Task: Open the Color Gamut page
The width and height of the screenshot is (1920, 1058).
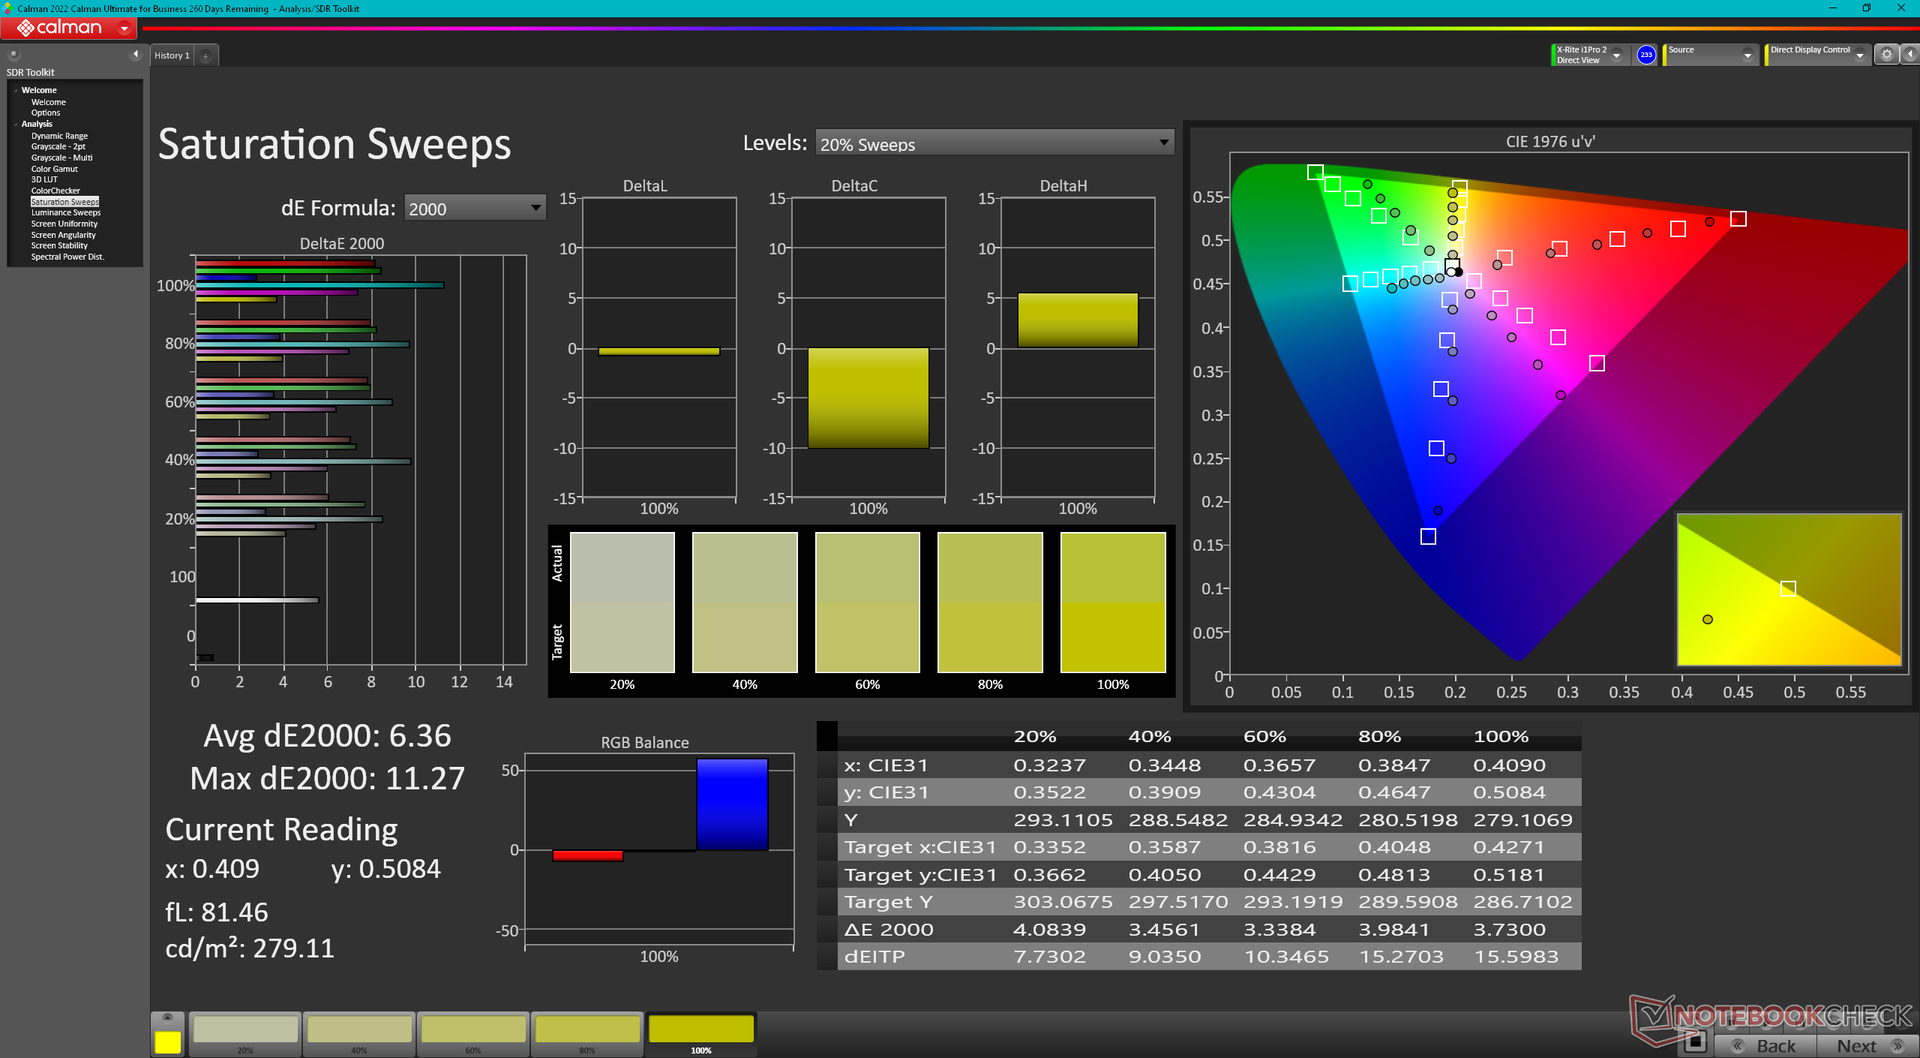Action: click(x=54, y=169)
